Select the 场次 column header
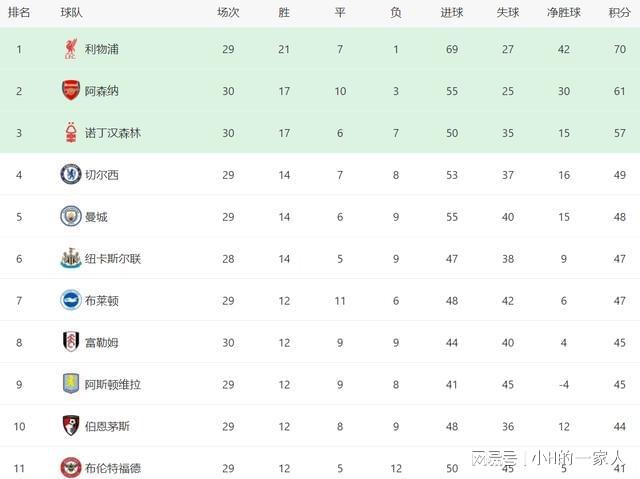Screen dimensions: 640x479 pos(228,13)
